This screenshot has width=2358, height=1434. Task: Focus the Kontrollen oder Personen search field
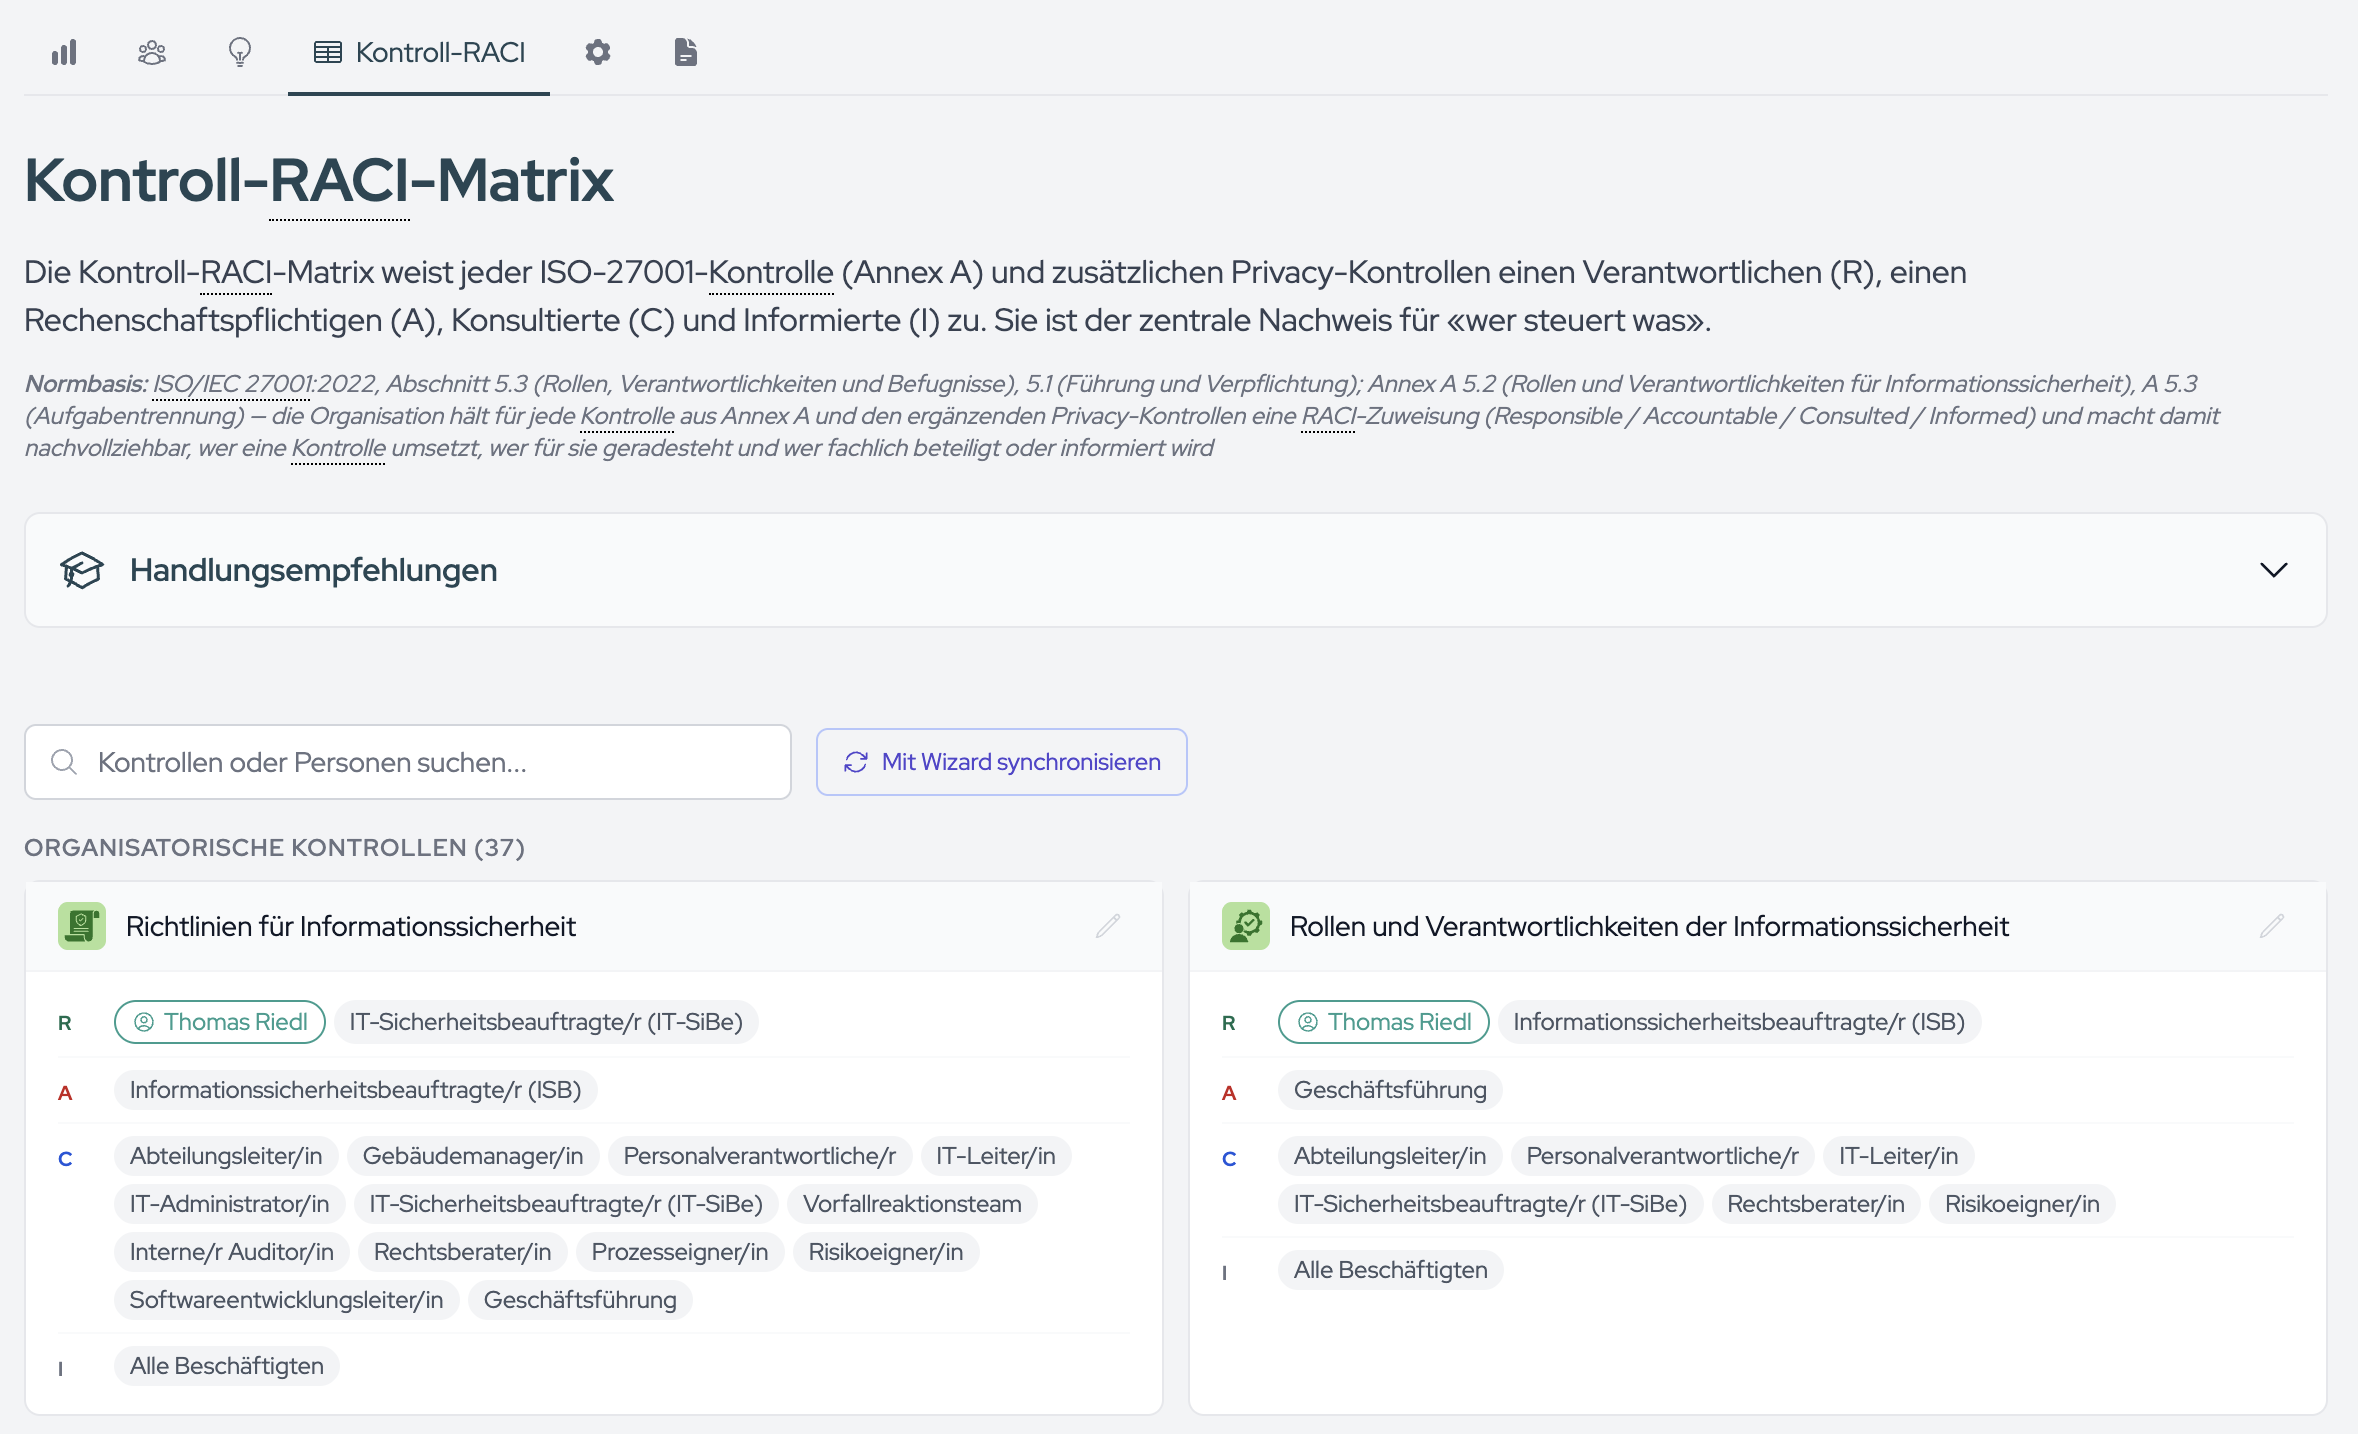408,762
